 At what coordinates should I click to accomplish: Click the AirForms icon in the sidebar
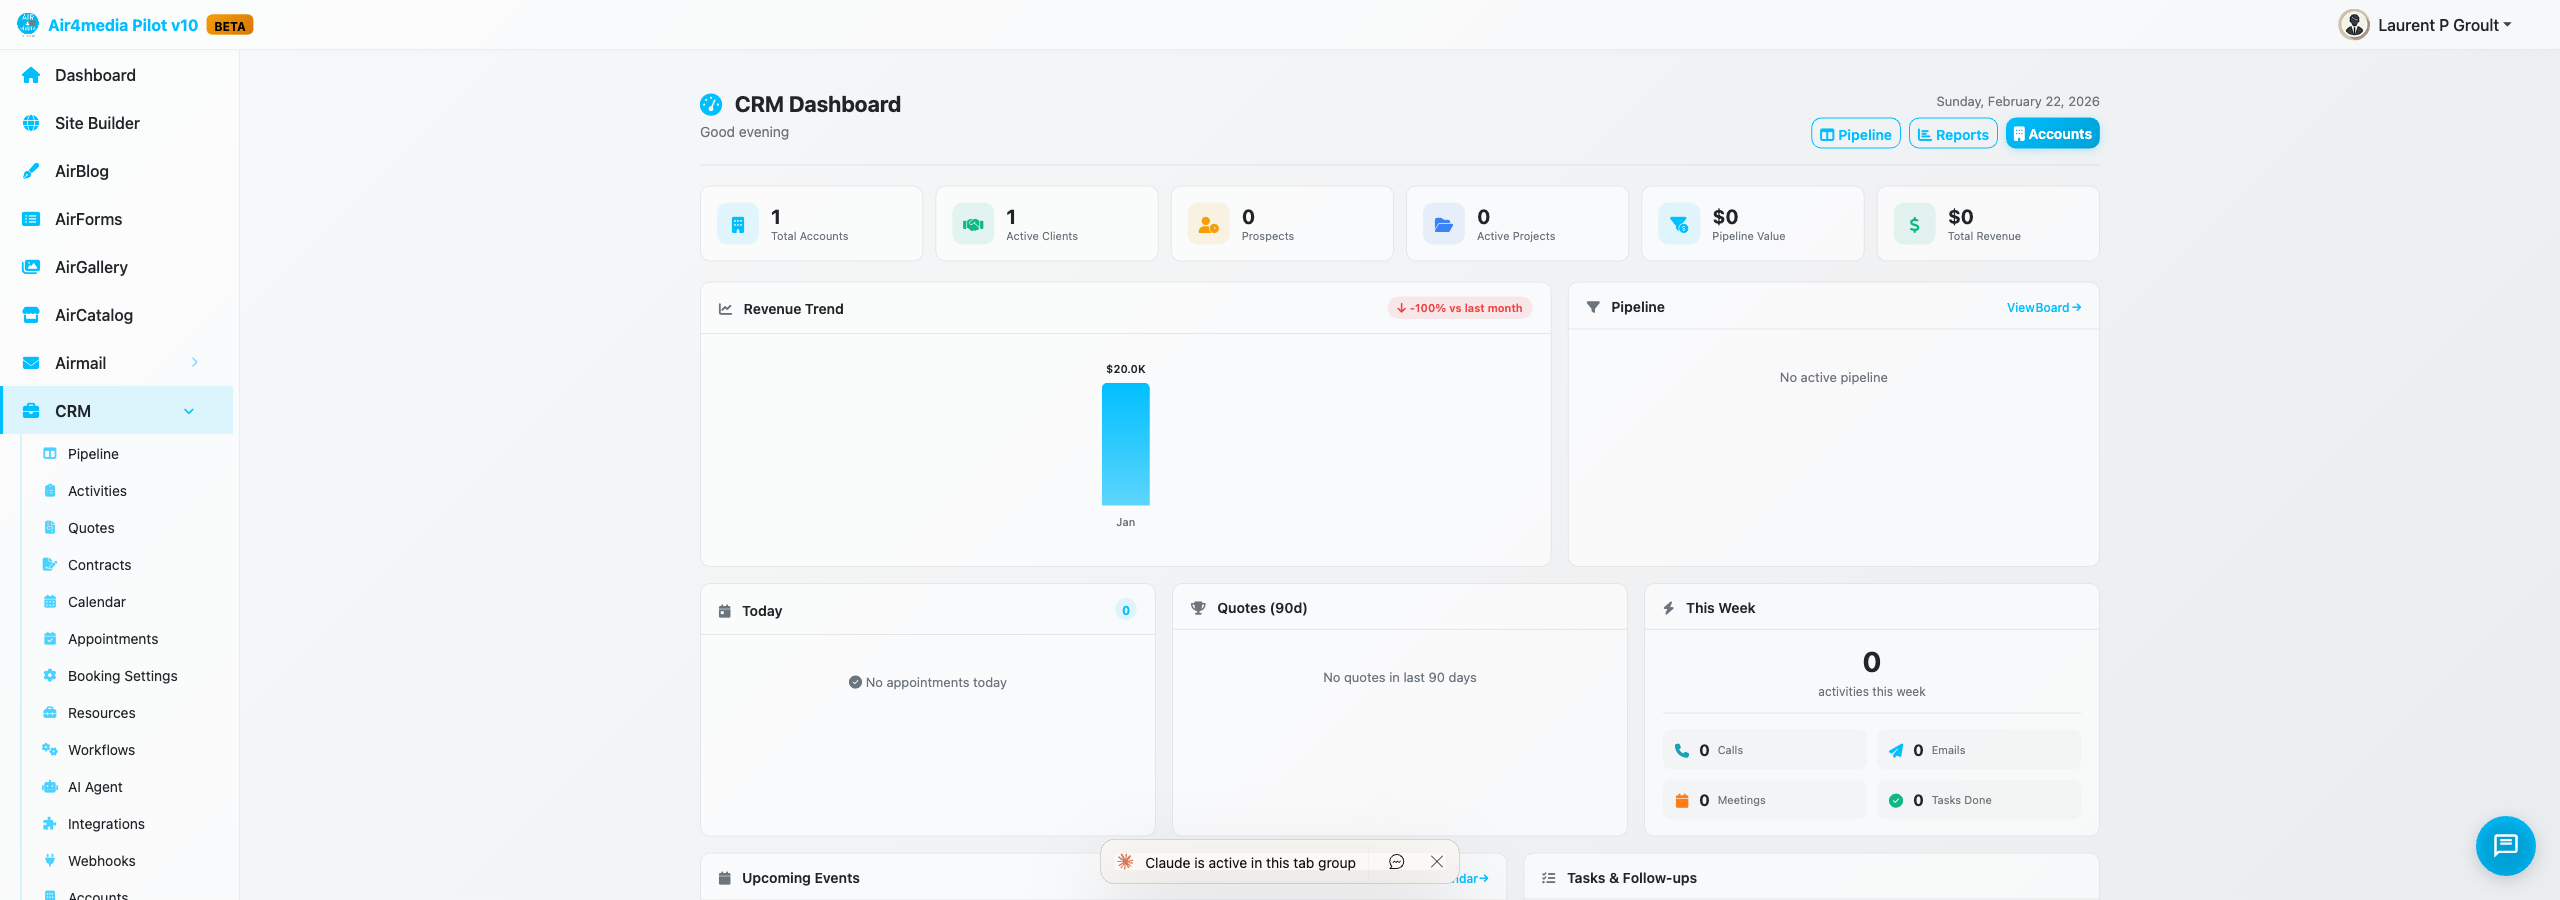pyautogui.click(x=29, y=218)
